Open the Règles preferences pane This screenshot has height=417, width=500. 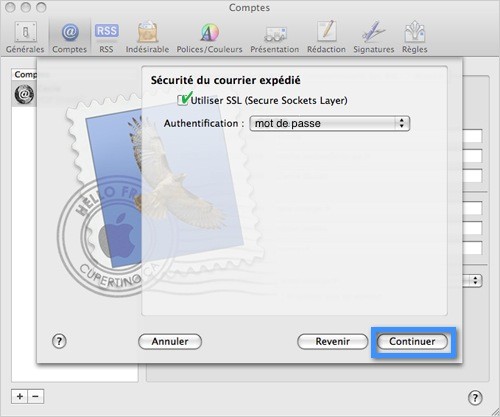[x=415, y=37]
